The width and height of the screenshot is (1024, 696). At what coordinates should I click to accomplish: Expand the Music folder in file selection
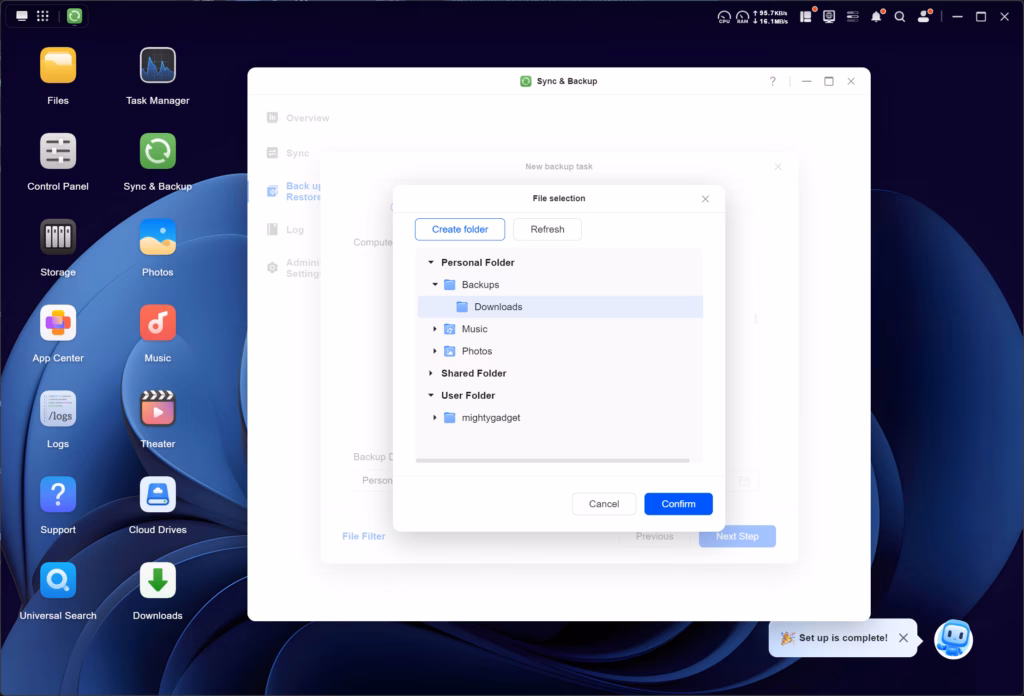pyautogui.click(x=434, y=328)
